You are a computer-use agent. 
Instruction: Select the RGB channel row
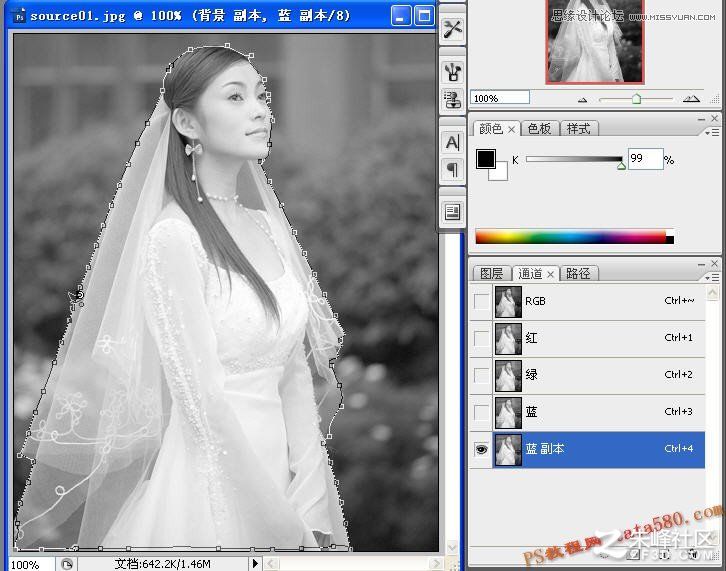[x=587, y=301]
